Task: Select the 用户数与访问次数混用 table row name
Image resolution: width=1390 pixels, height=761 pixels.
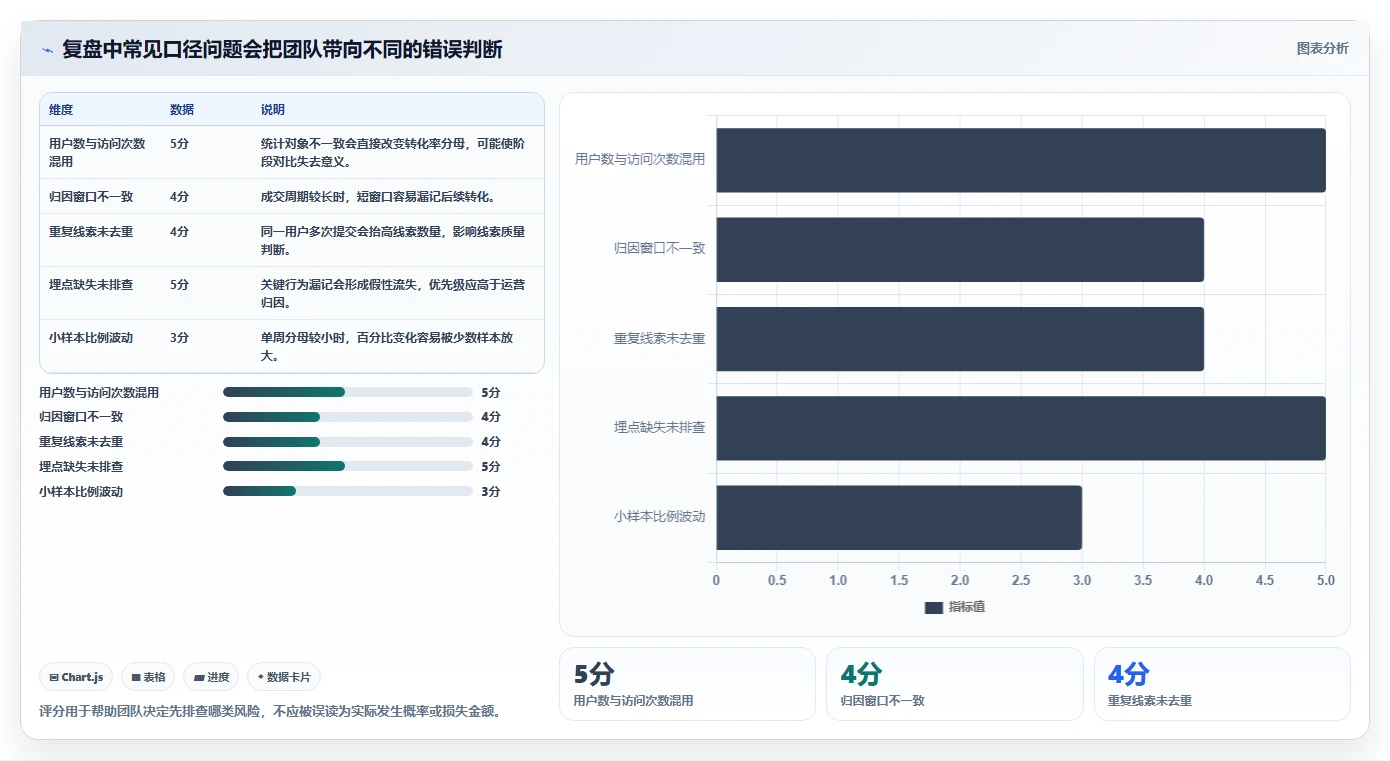Action: coord(97,152)
